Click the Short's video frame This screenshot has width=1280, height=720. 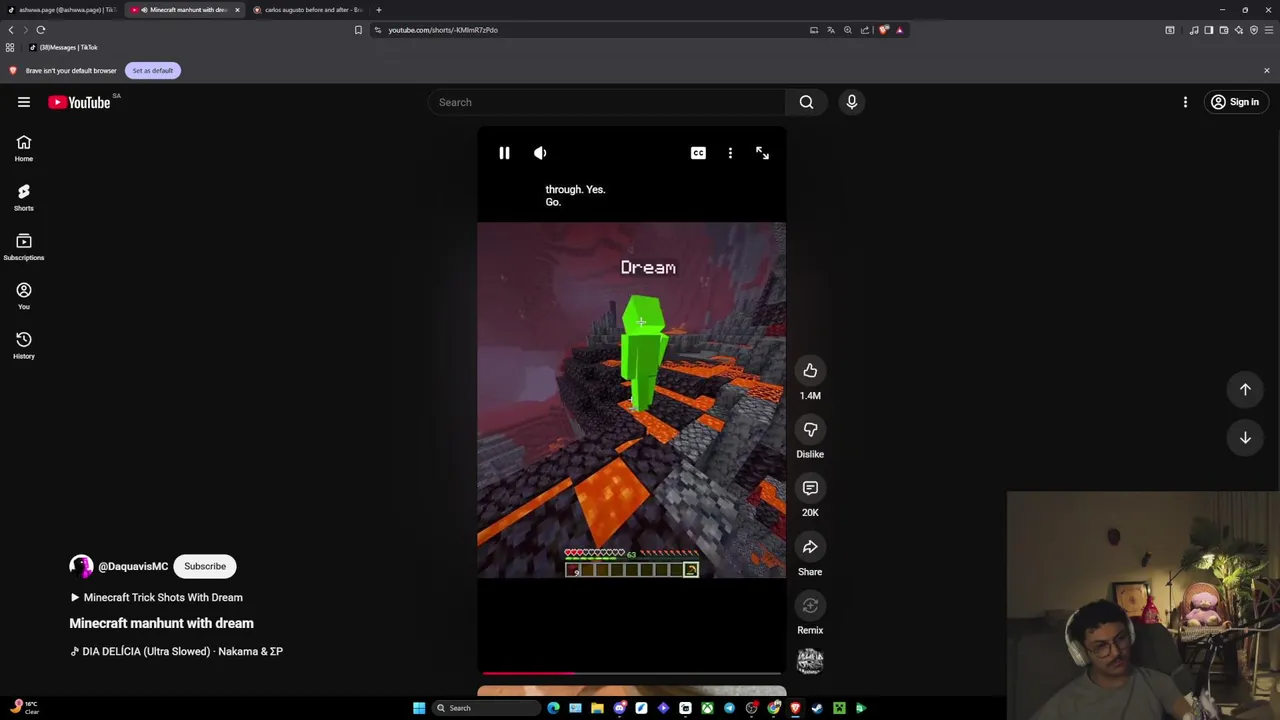[632, 400]
